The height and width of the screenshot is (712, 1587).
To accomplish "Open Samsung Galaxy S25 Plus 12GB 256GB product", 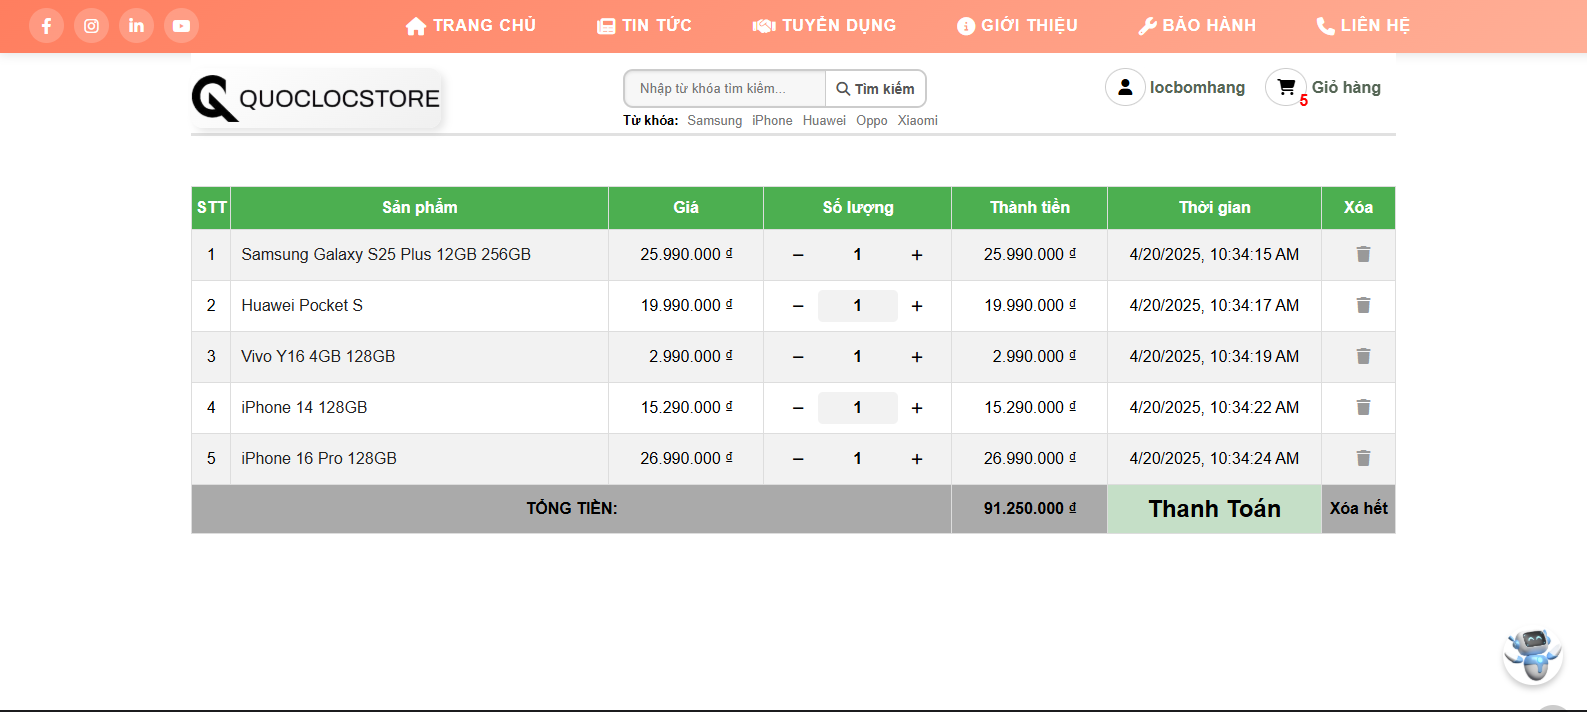I will pos(386,255).
